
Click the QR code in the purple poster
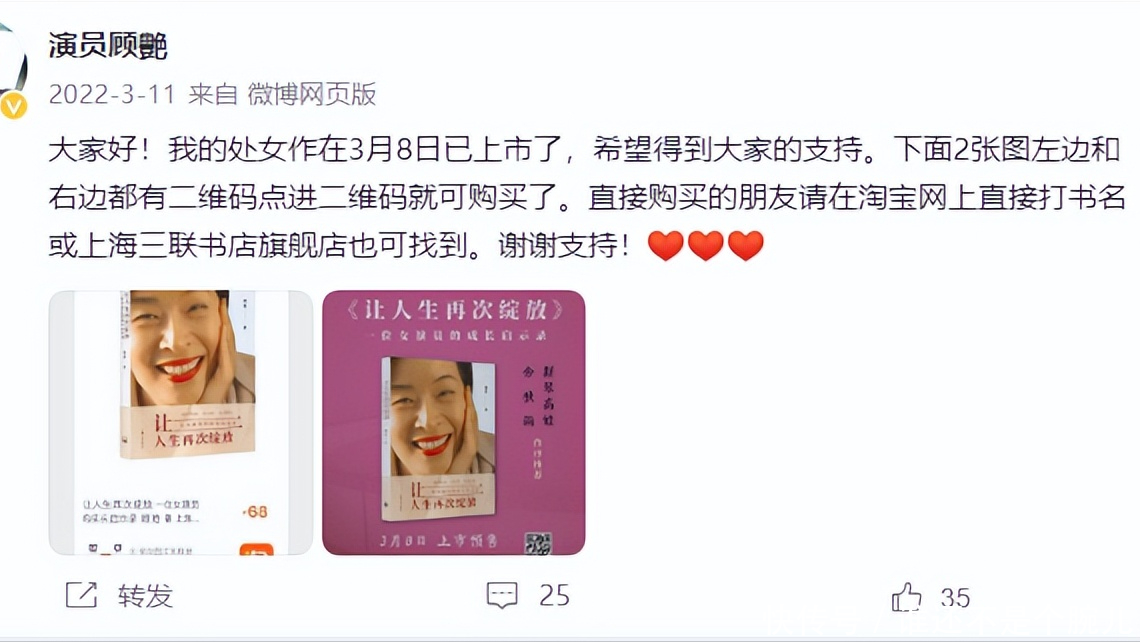pyautogui.click(x=538, y=542)
